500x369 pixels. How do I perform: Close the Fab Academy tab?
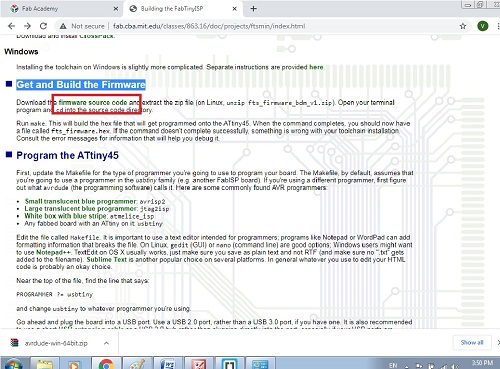116,9
